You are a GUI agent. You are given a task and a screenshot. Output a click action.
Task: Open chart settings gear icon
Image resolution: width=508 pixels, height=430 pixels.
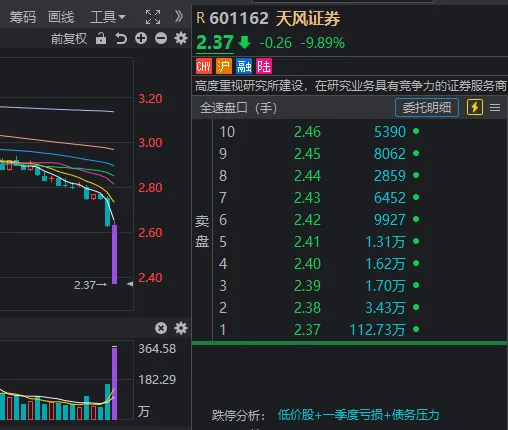pyautogui.click(x=181, y=38)
